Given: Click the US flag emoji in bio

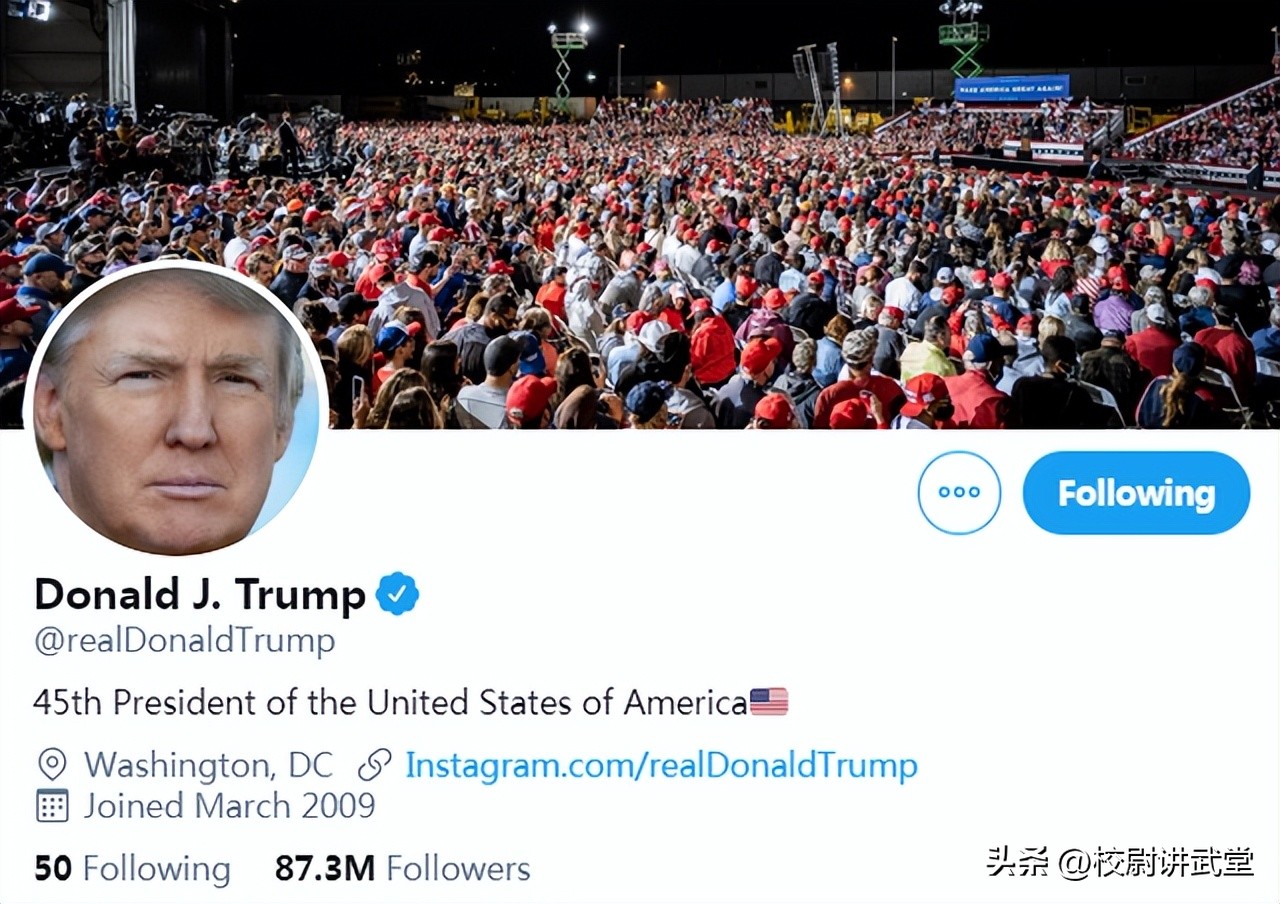Looking at the screenshot, I should (769, 701).
